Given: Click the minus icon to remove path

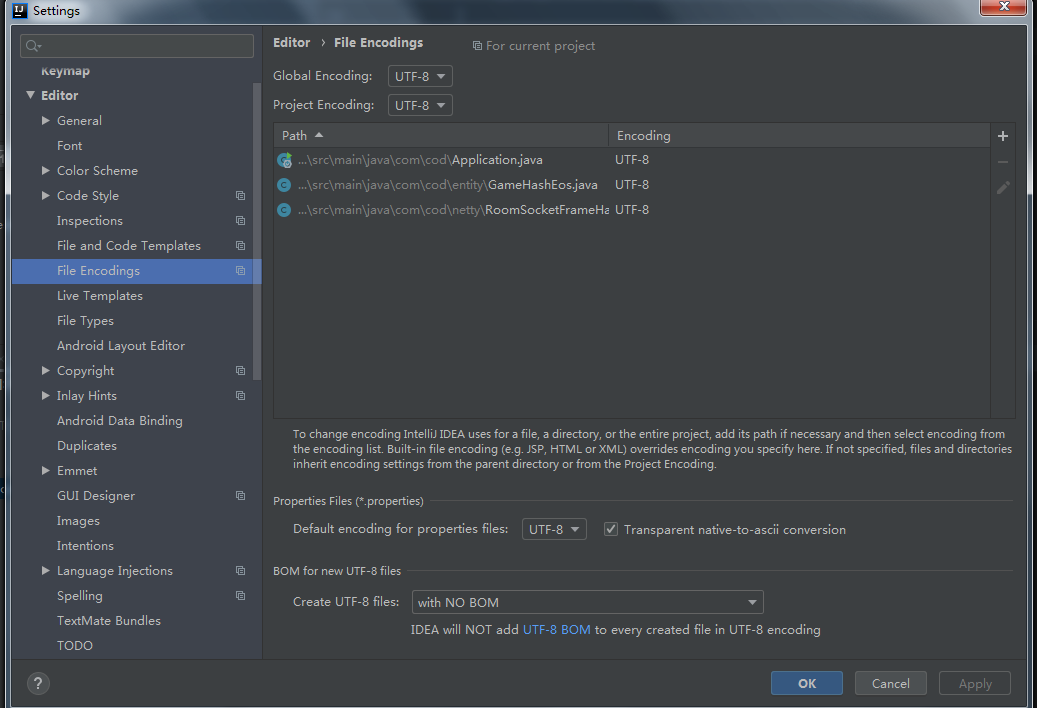Looking at the screenshot, I should (x=1003, y=162).
